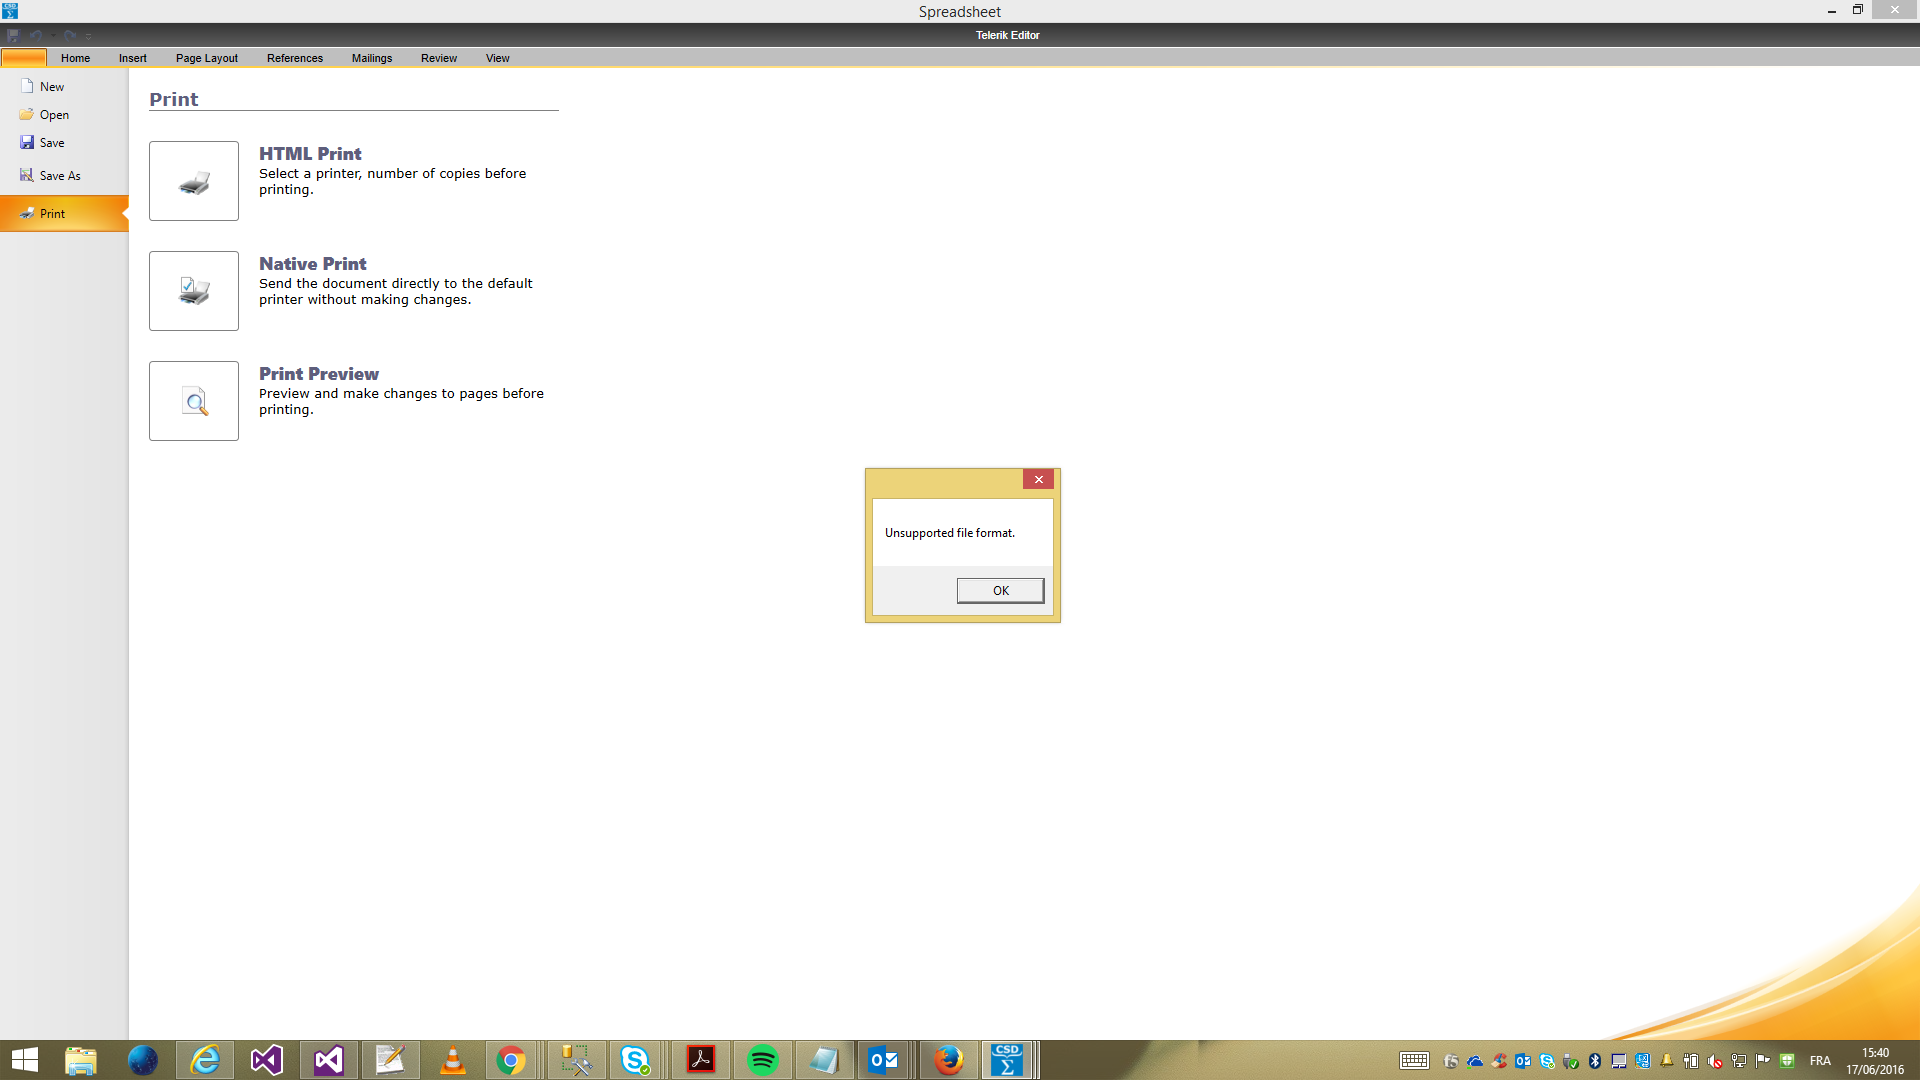Switch to the Page Layout tab
The image size is (1920, 1080).
pos(206,58)
